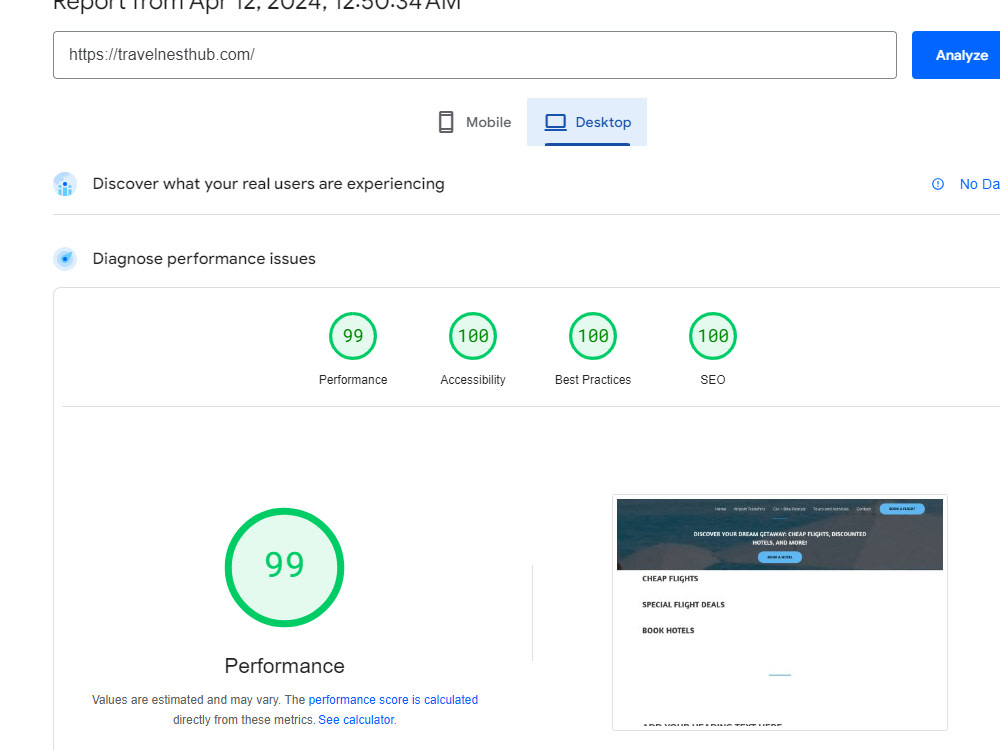Open the No Data link
Screen dimensions: 1000x750
980,184
